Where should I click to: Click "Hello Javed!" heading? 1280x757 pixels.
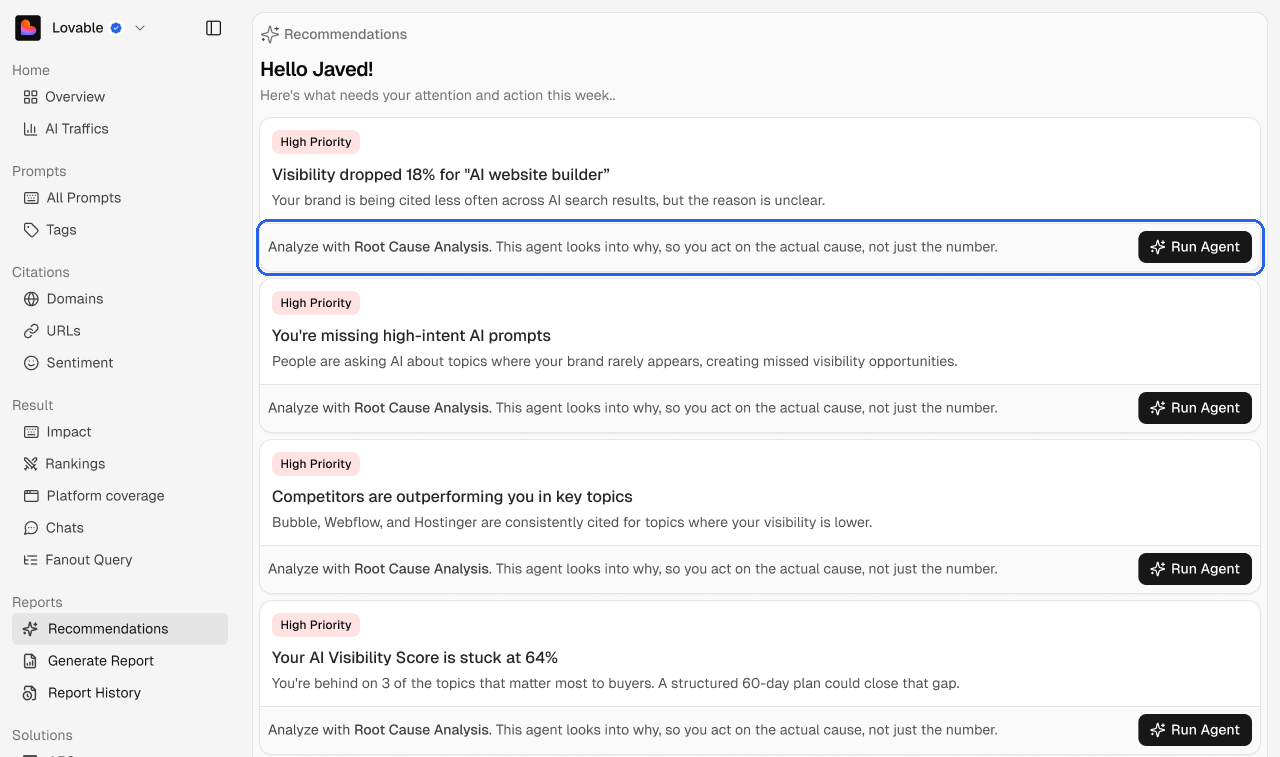tap(317, 69)
